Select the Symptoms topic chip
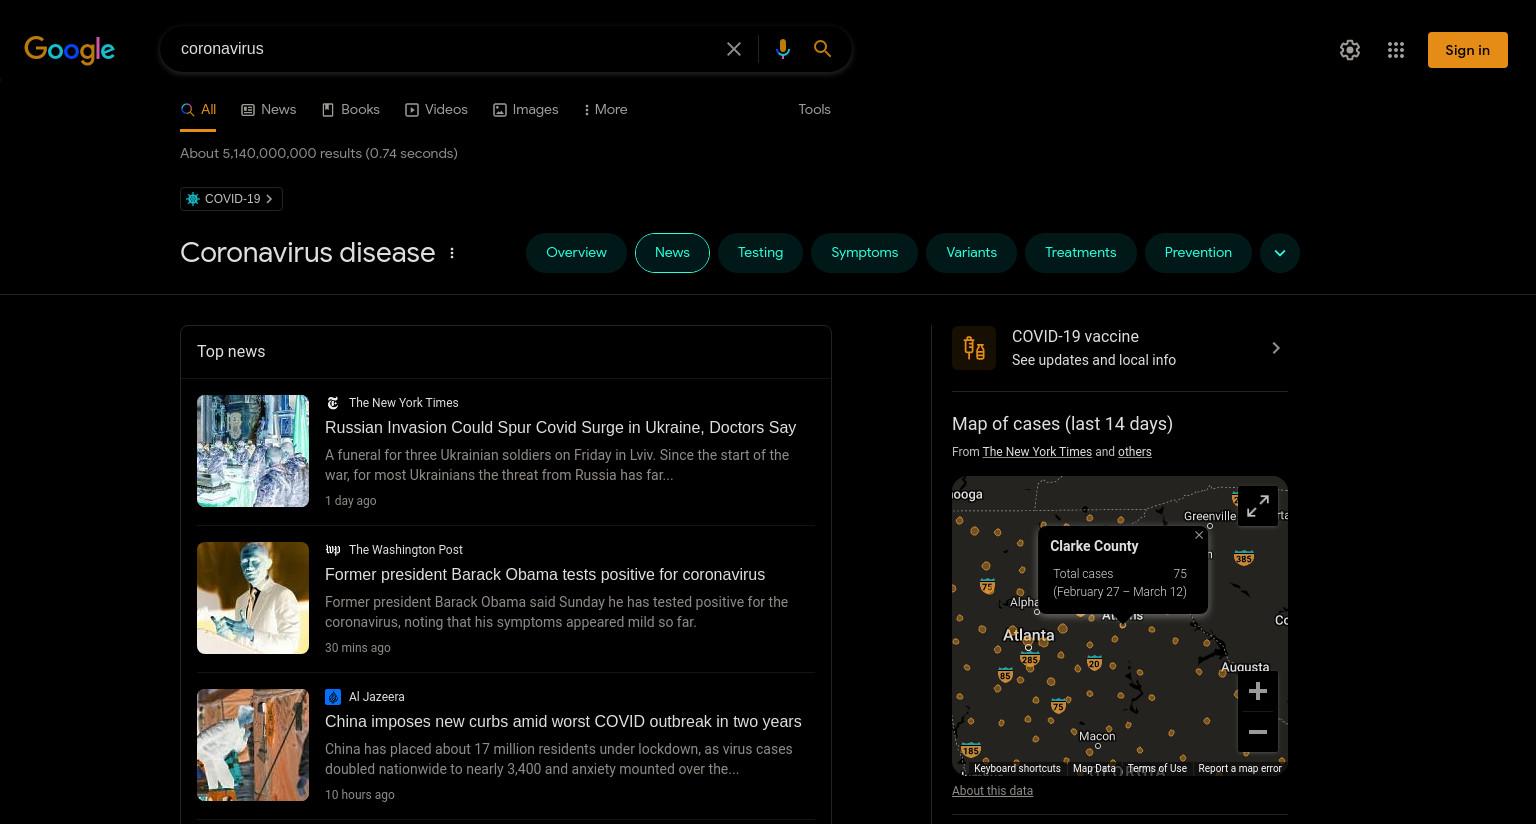 [x=864, y=253]
